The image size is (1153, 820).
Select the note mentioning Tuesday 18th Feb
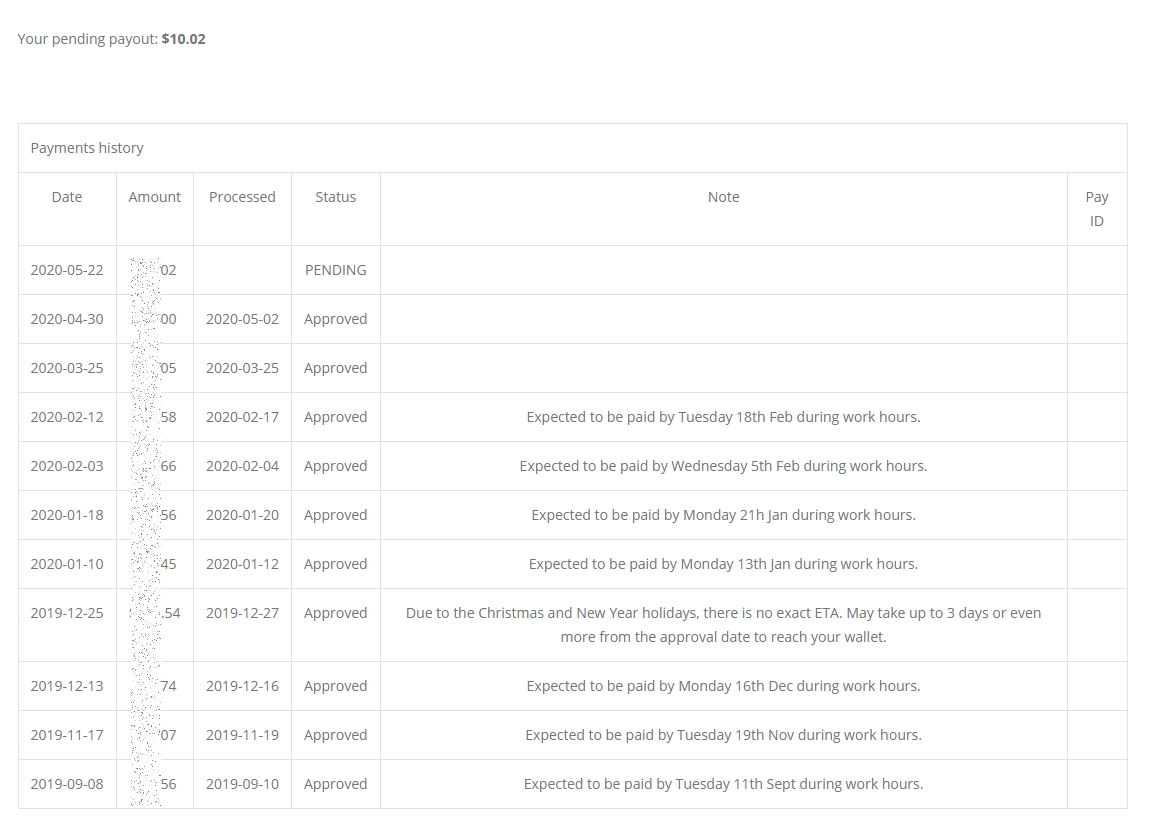pos(724,417)
